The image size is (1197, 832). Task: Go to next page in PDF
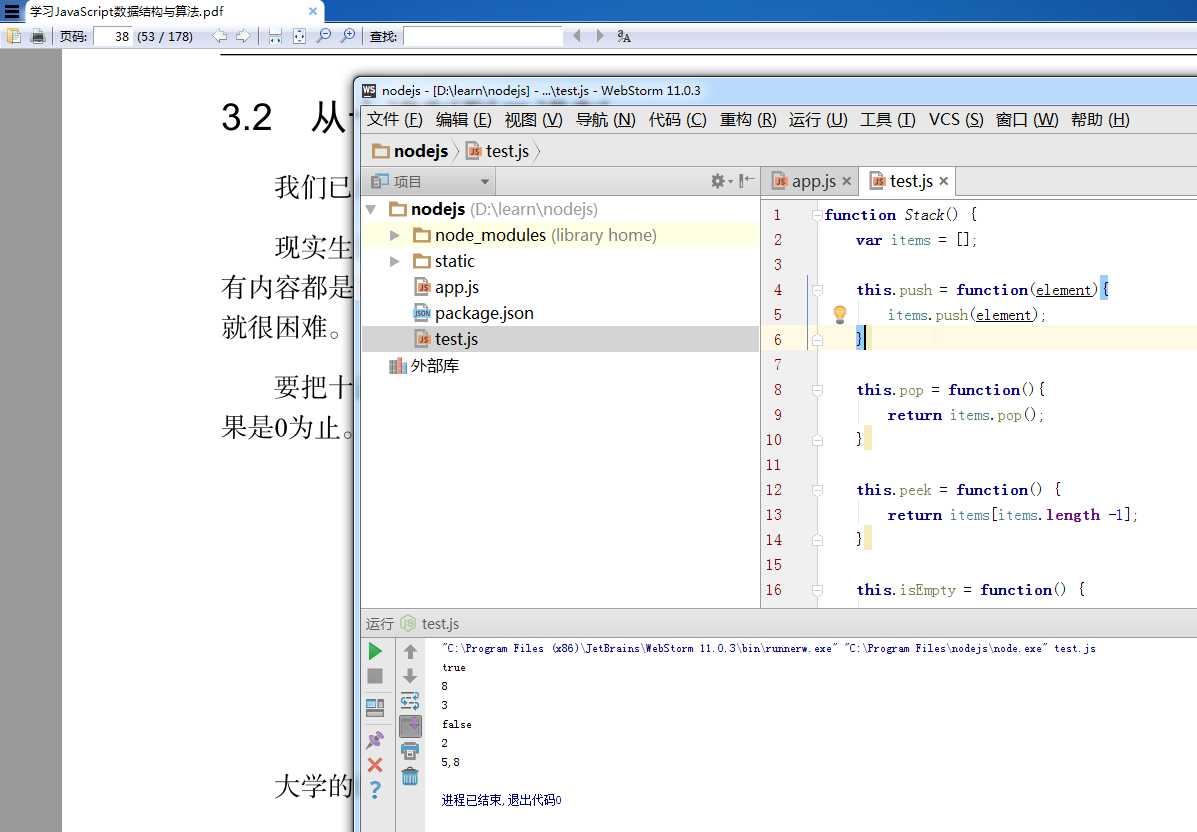click(x=243, y=36)
